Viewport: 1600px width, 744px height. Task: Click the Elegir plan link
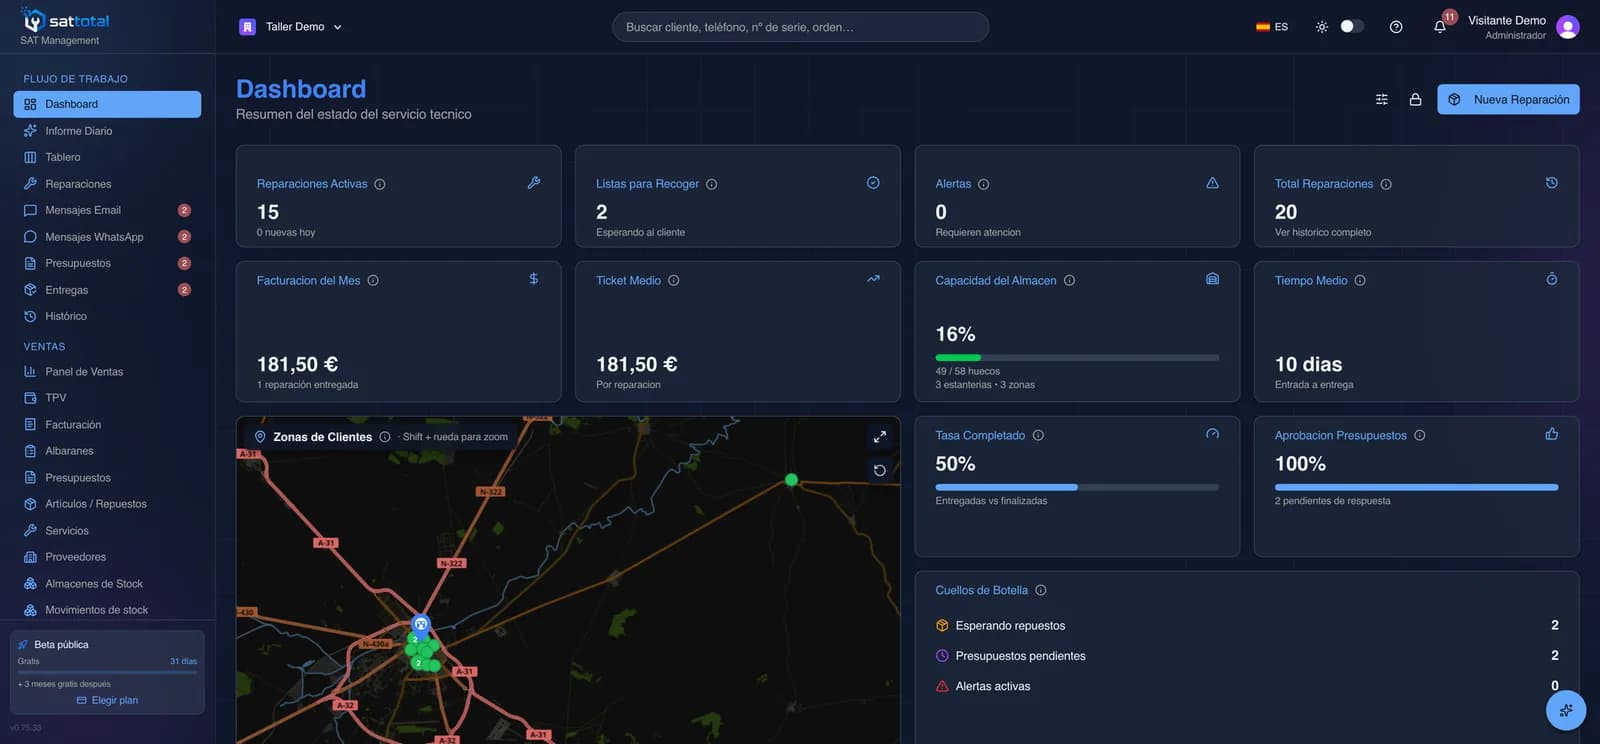107,700
